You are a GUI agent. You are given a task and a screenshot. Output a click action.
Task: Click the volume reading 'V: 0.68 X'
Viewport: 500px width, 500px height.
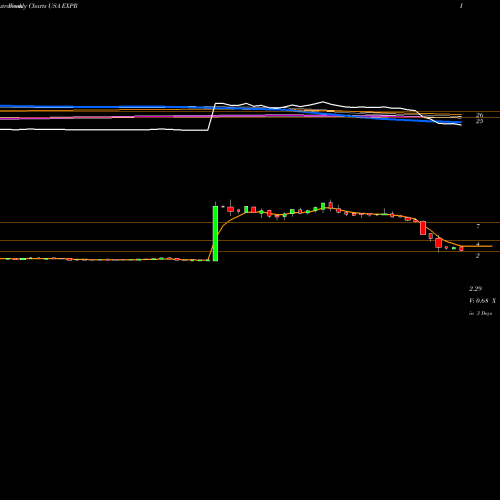(x=482, y=301)
